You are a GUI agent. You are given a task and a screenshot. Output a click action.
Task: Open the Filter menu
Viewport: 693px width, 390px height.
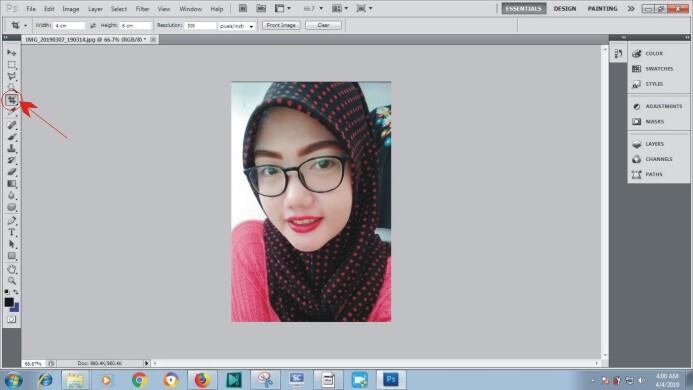coord(142,9)
